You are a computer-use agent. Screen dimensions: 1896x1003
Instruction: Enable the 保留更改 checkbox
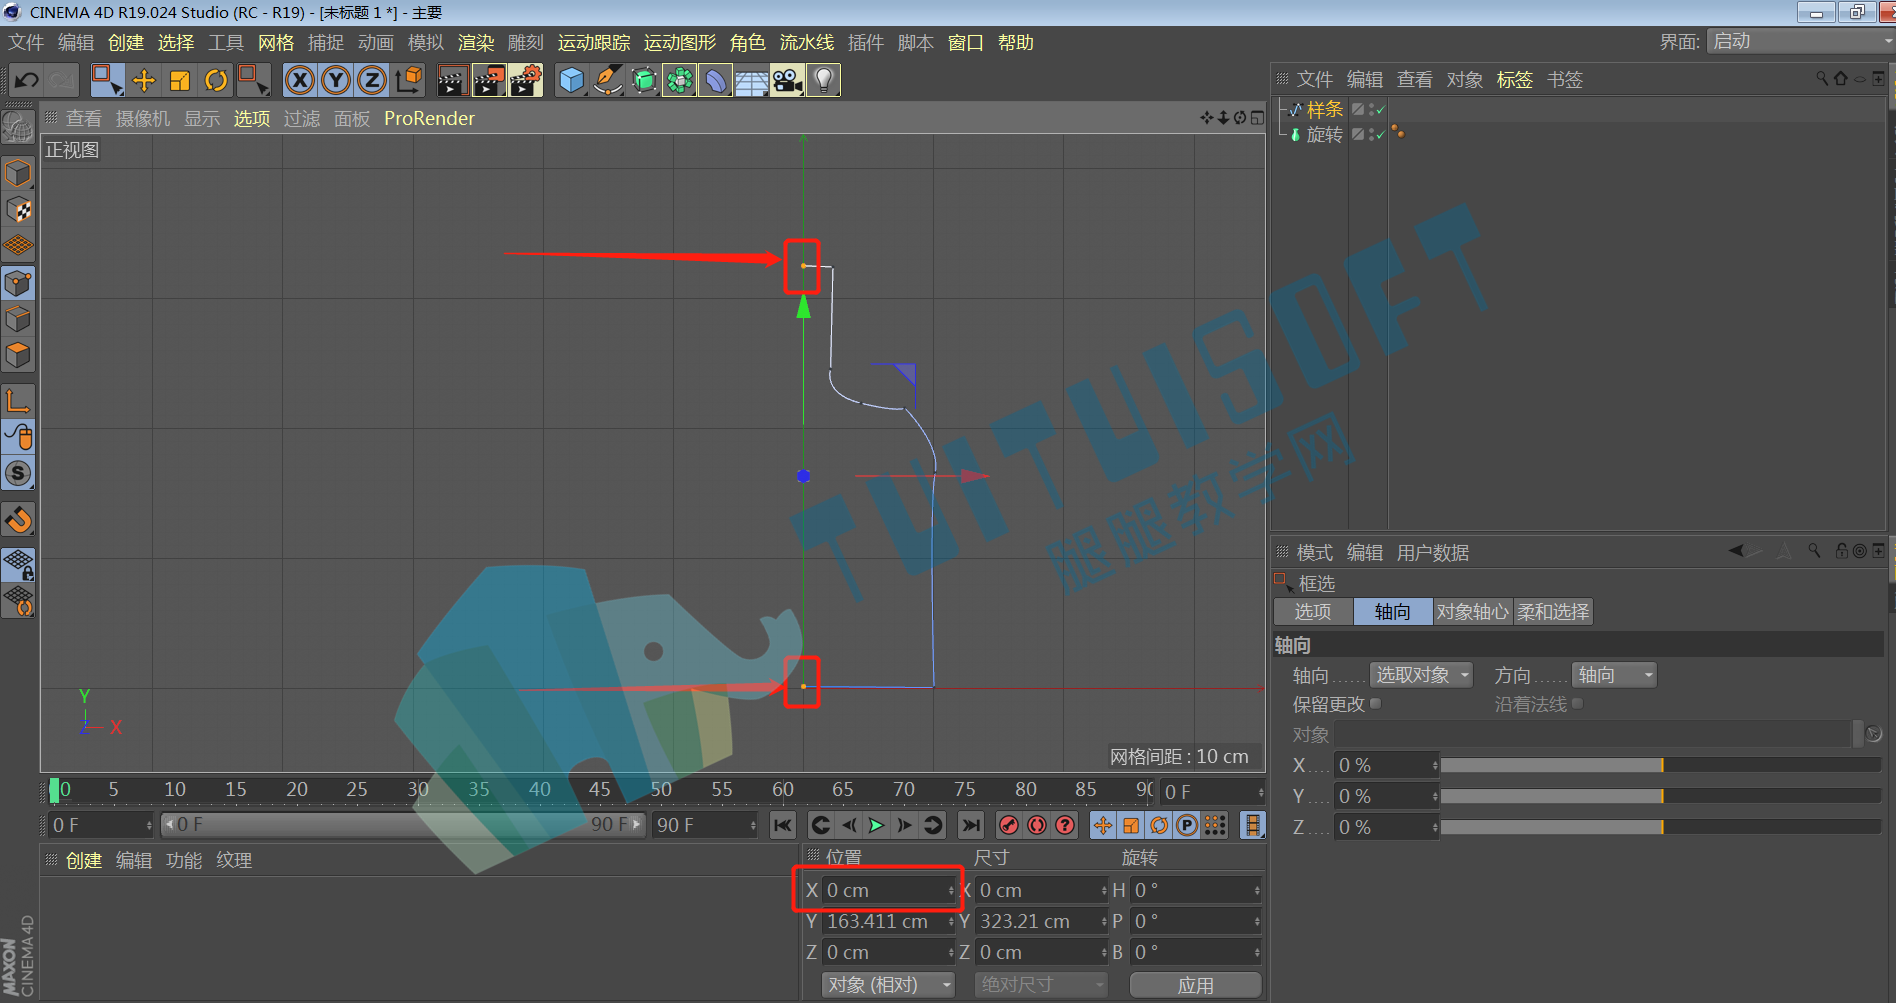coord(1376,704)
